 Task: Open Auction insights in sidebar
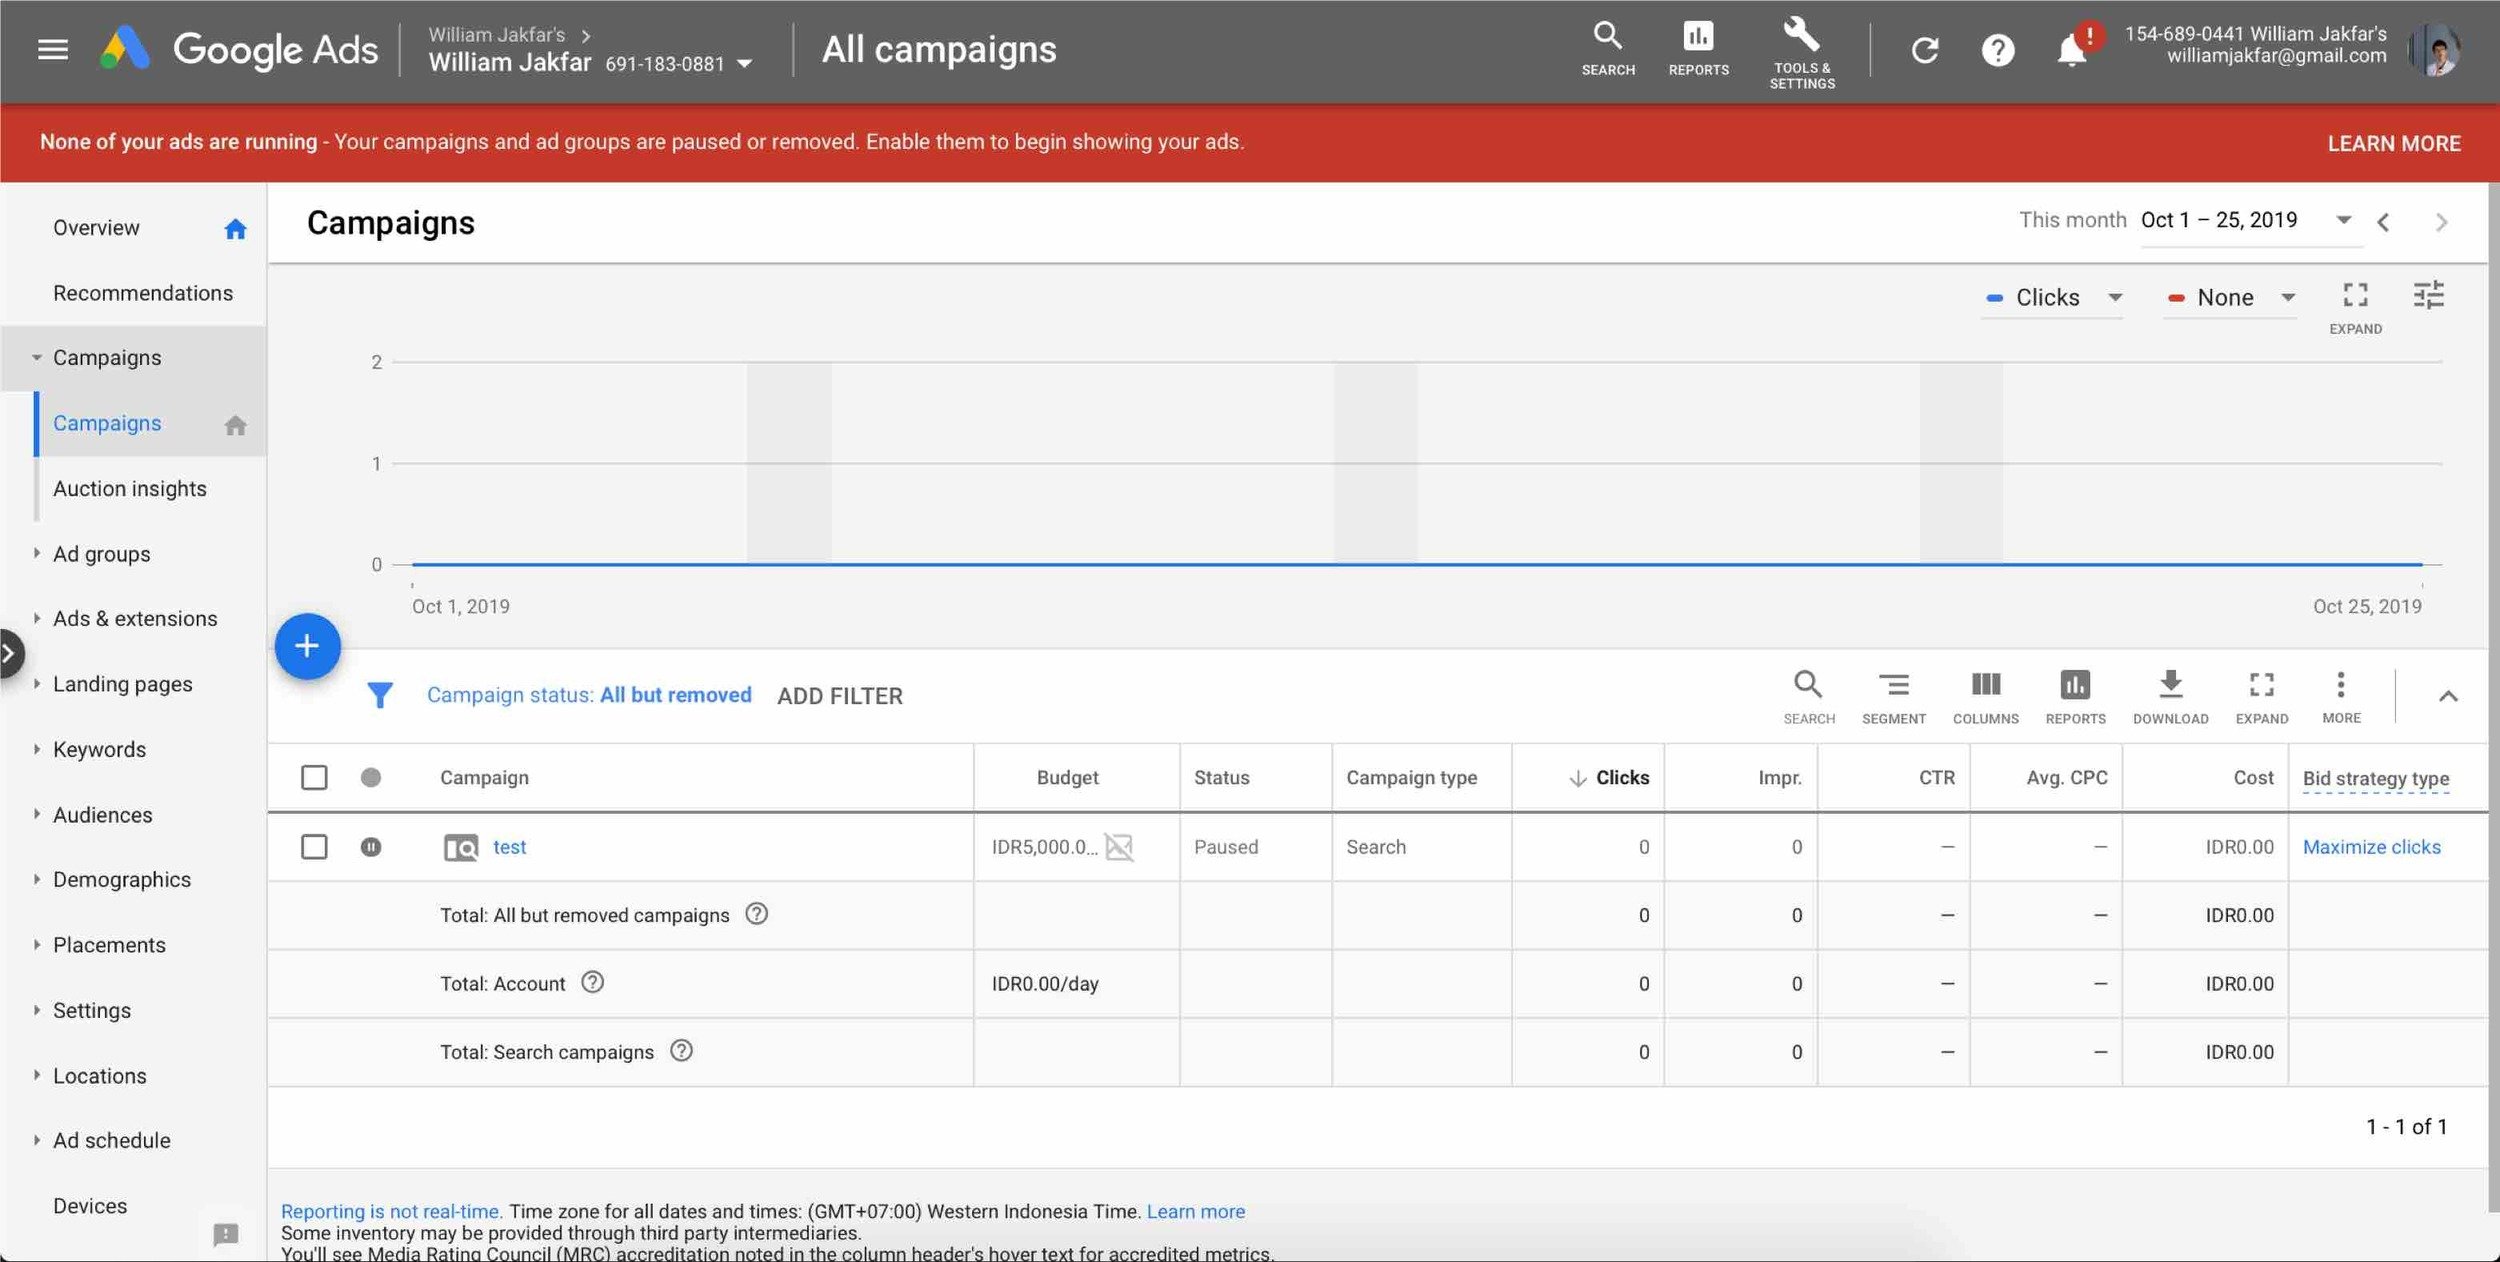[130, 489]
